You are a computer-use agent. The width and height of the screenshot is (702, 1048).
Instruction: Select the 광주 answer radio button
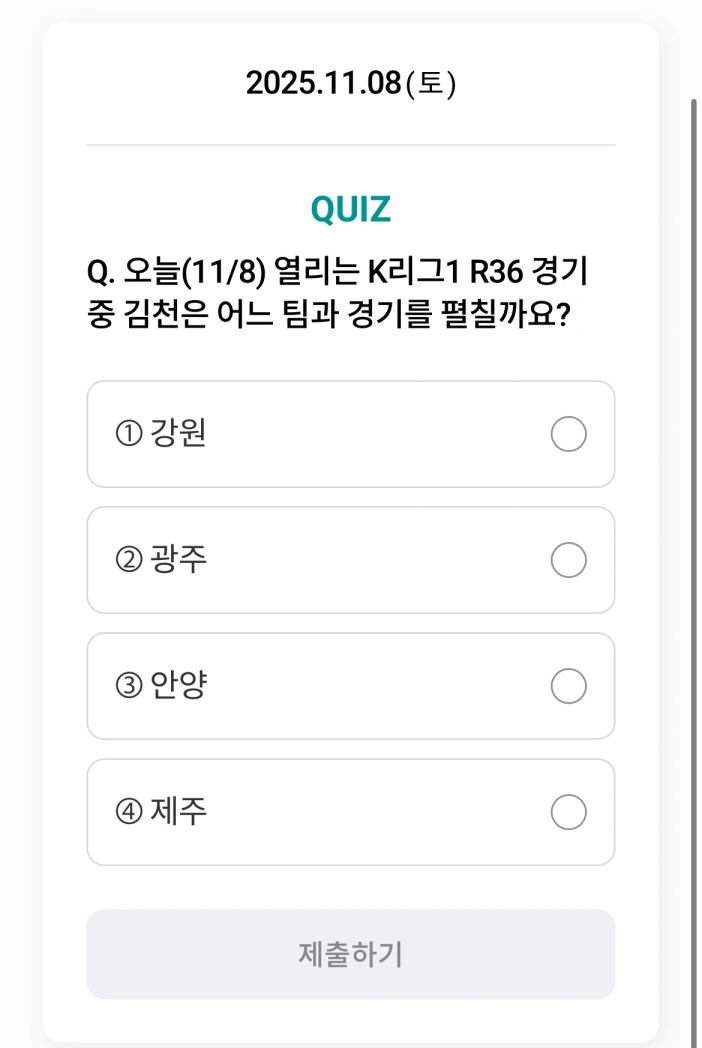(x=568, y=560)
